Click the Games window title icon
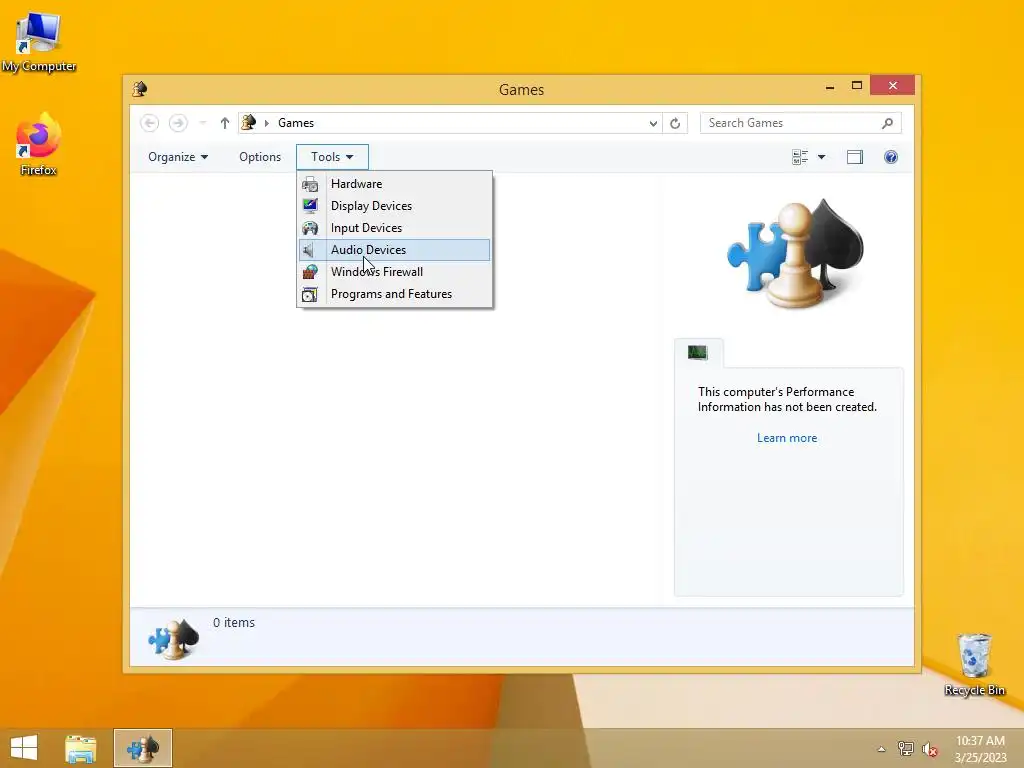Viewport: 1024px width, 768px height. pyautogui.click(x=140, y=89)
